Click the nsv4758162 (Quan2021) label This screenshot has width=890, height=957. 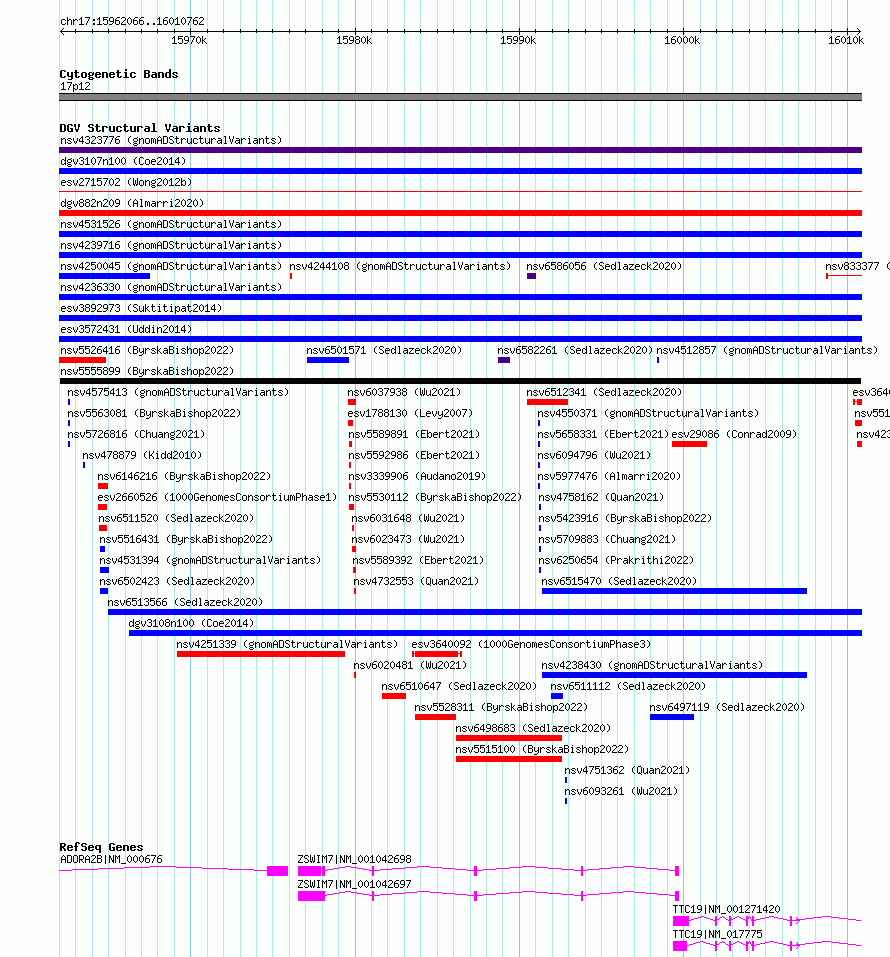[x=601, y=498]
